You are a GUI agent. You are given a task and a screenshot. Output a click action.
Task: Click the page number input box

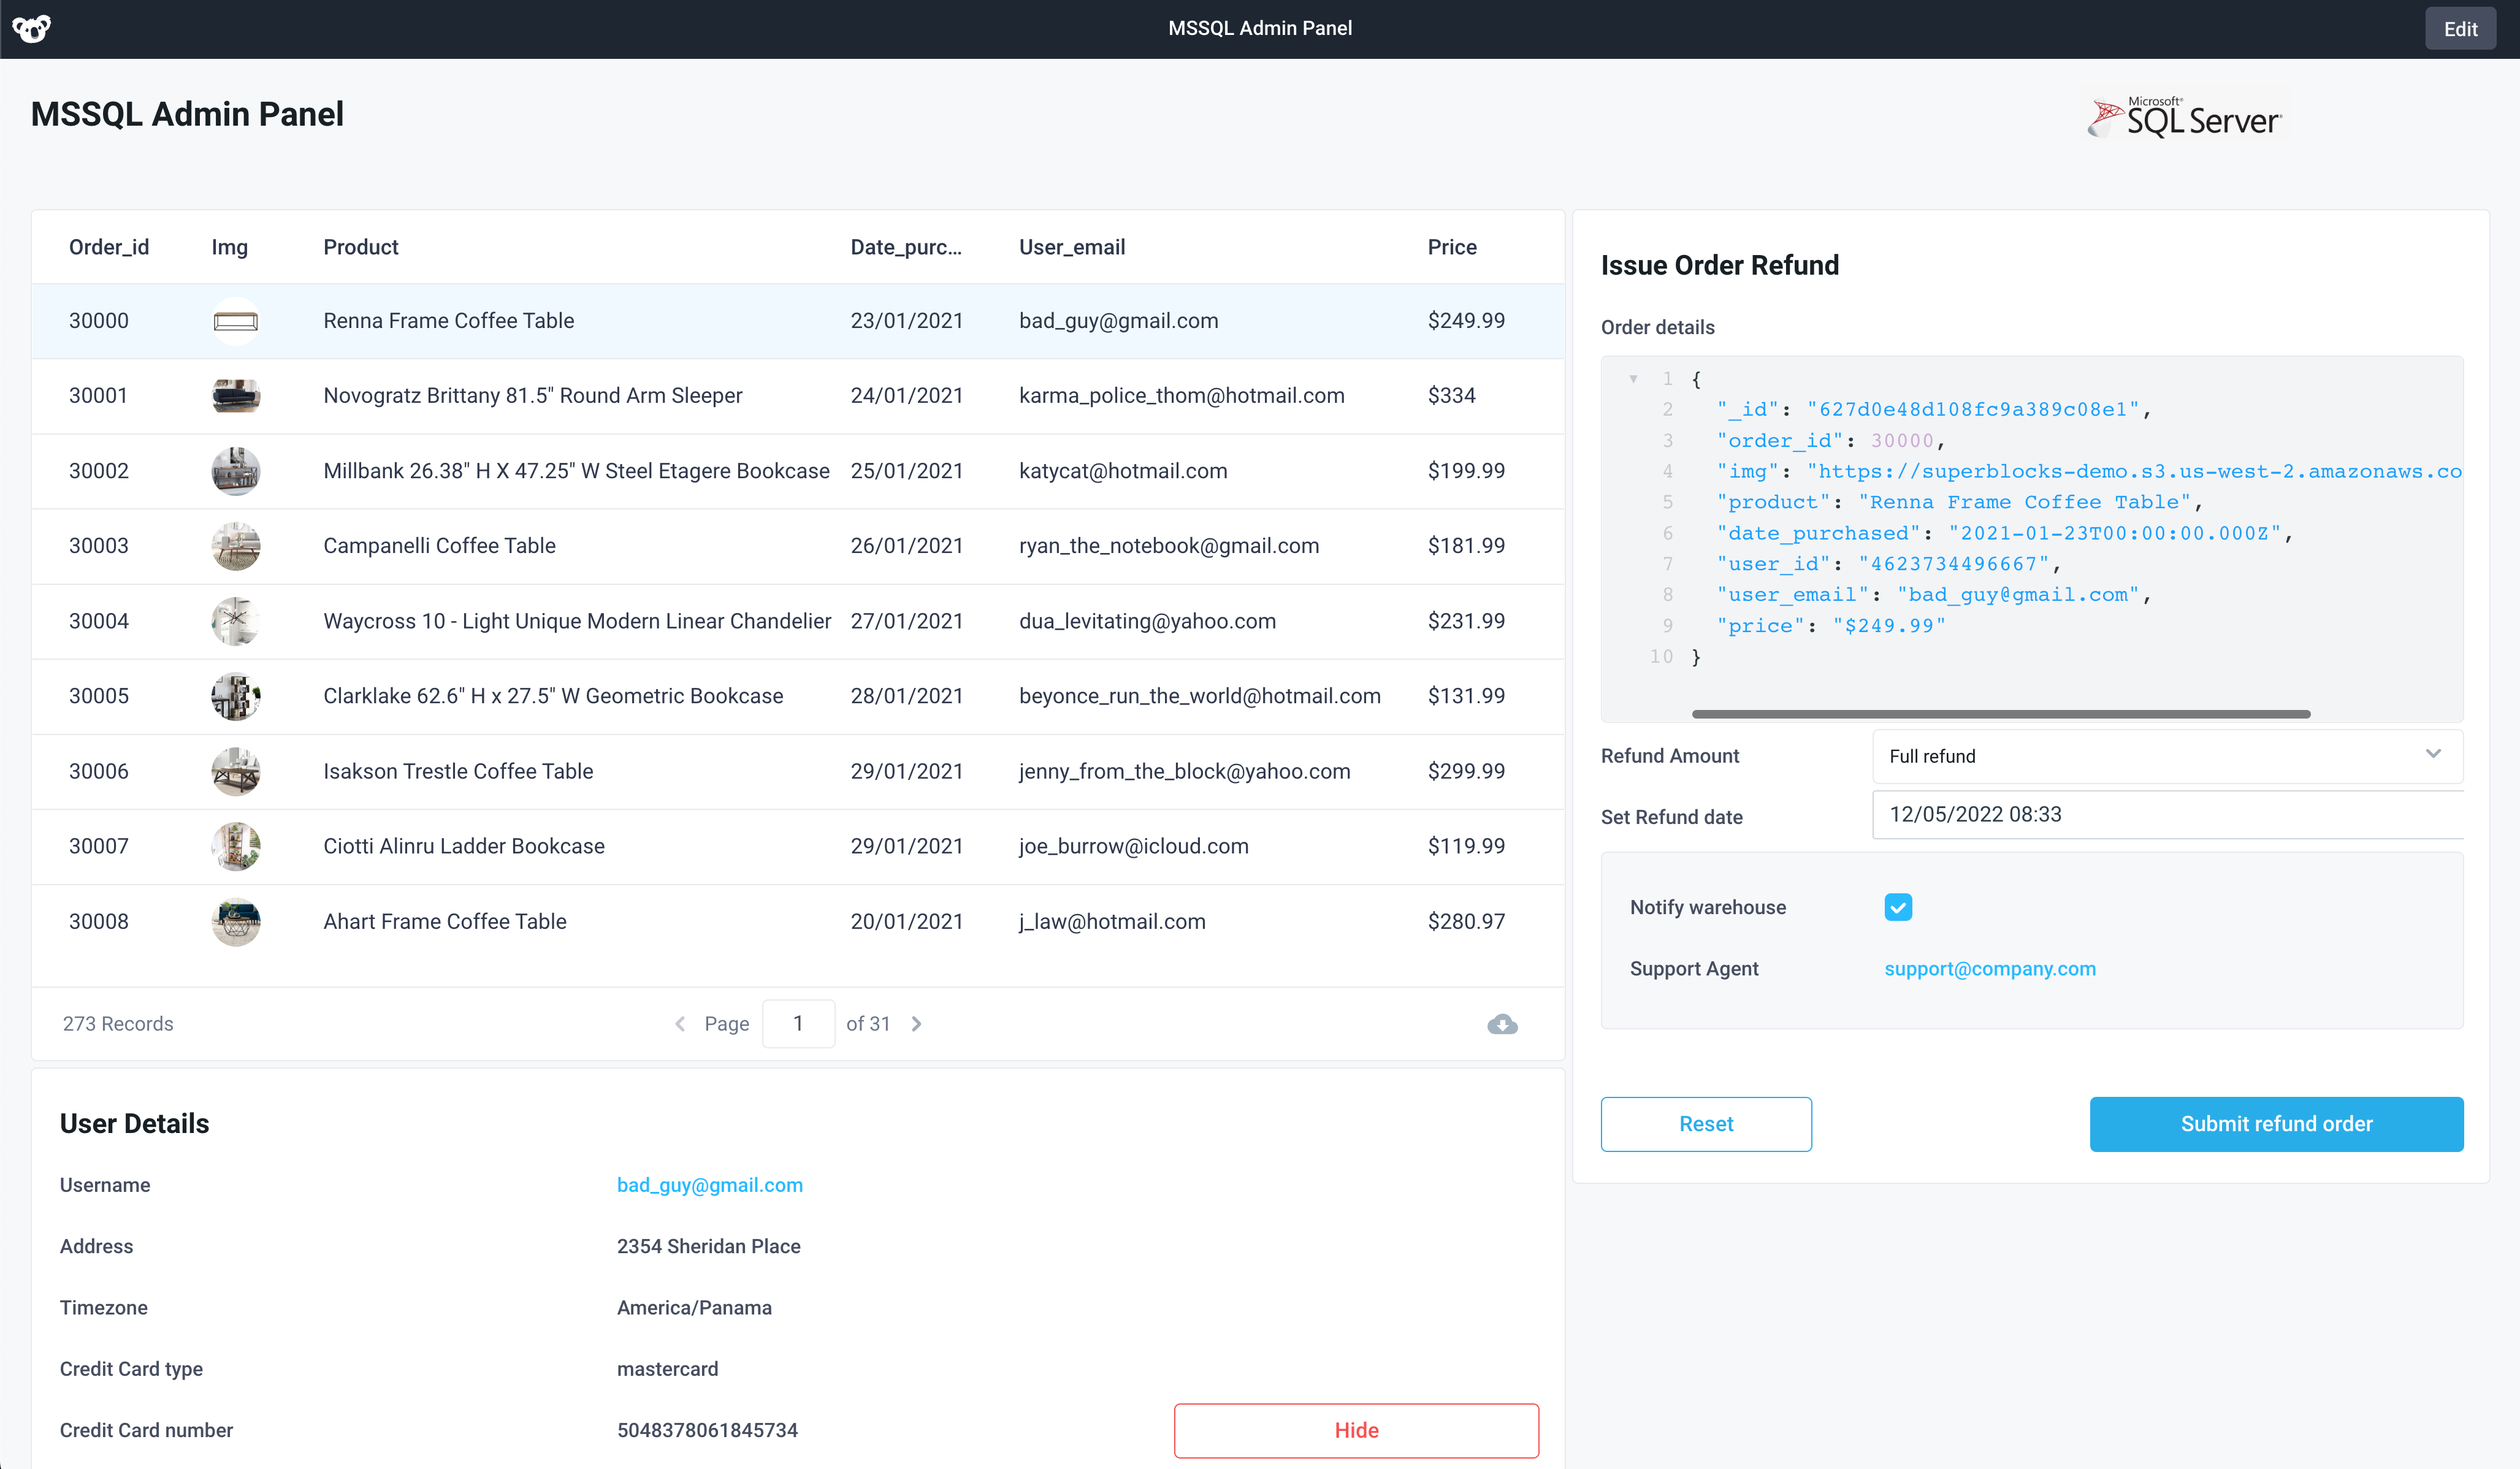click(x=798, y=1024)
